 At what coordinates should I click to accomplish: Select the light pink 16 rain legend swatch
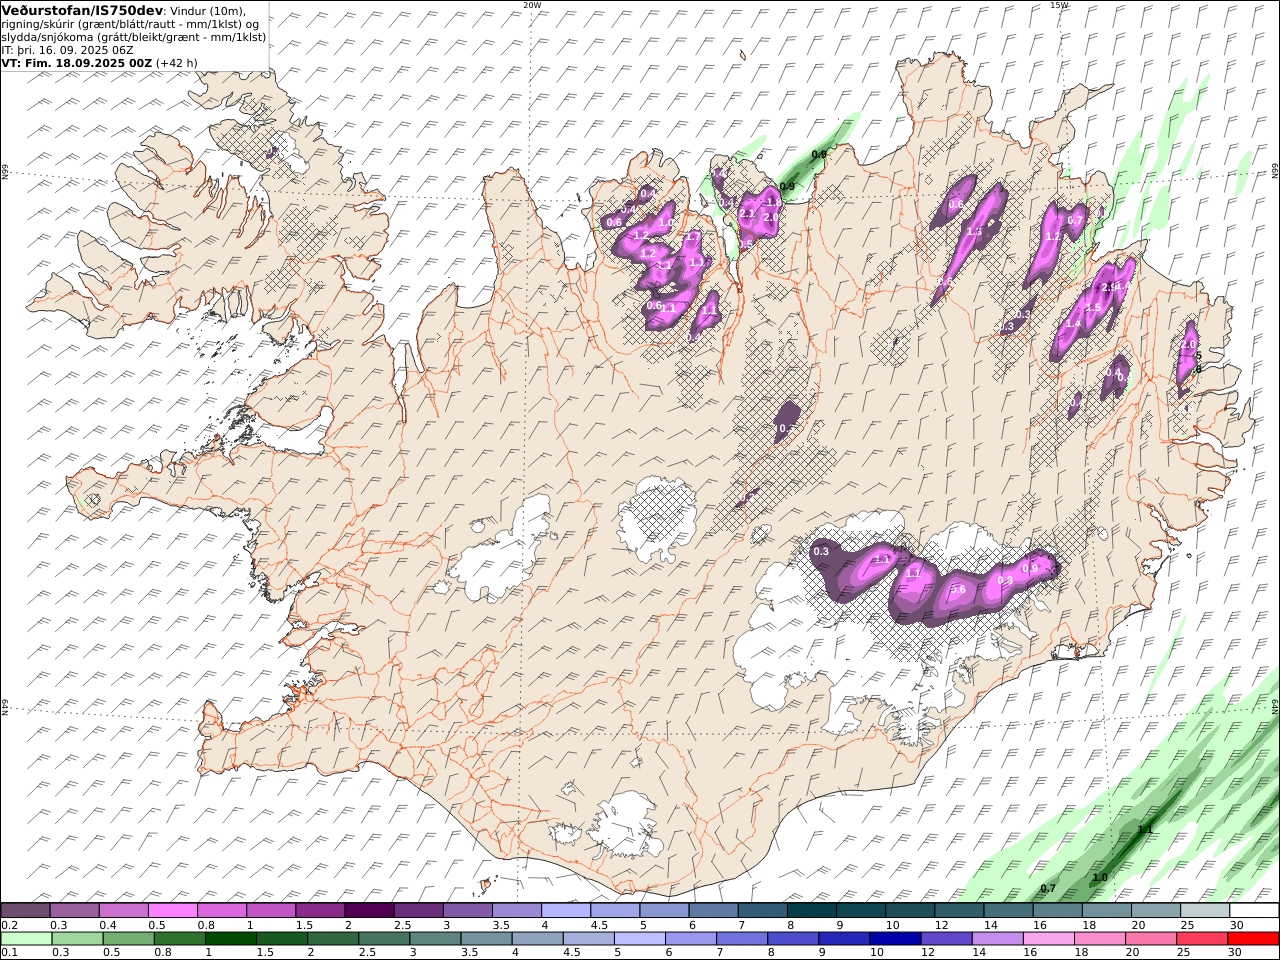pyautogui.click(x=1047, y=938)
